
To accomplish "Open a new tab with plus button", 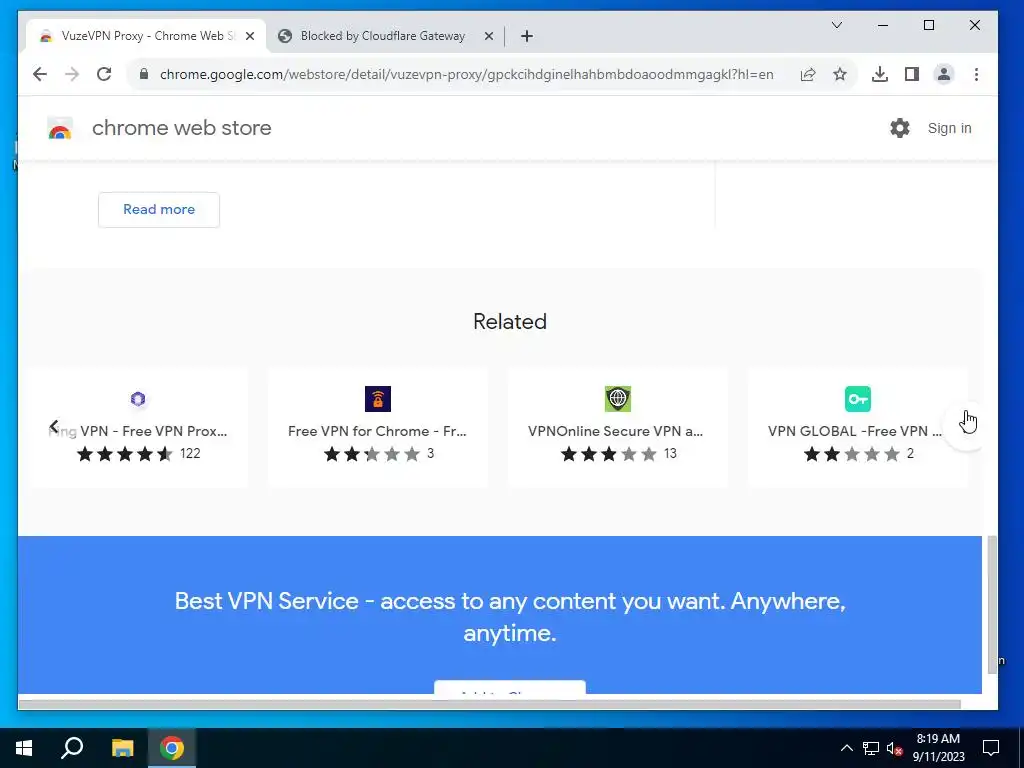I will coord(527,37).
